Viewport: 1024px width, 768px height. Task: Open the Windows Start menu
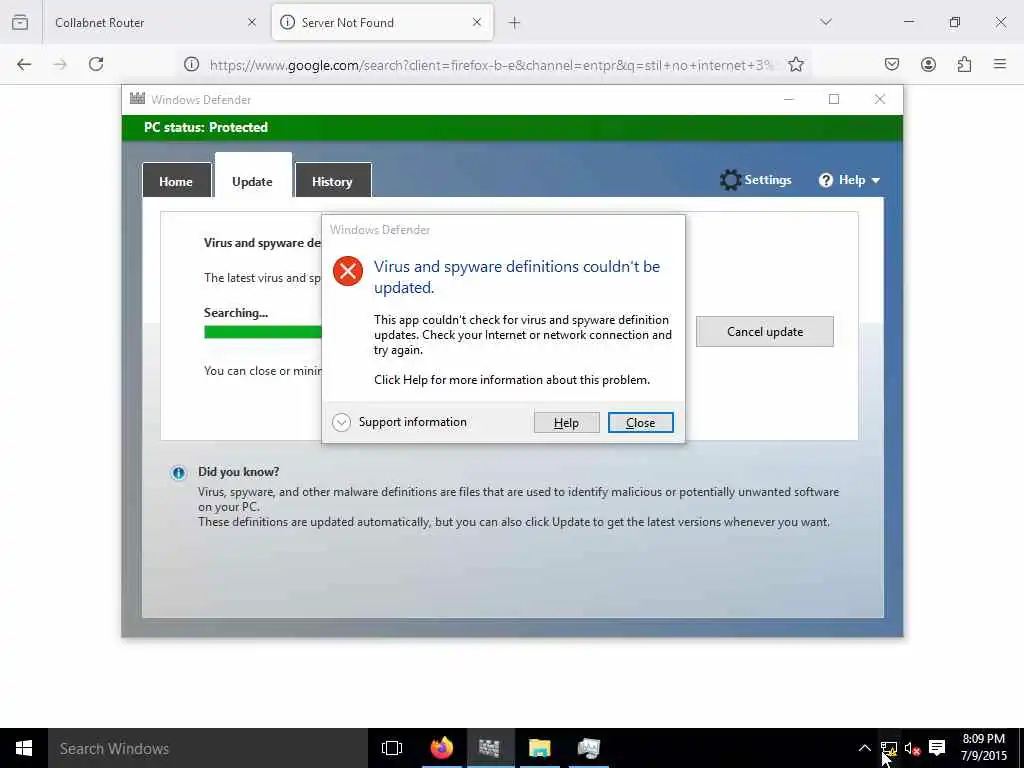[24, 748]
